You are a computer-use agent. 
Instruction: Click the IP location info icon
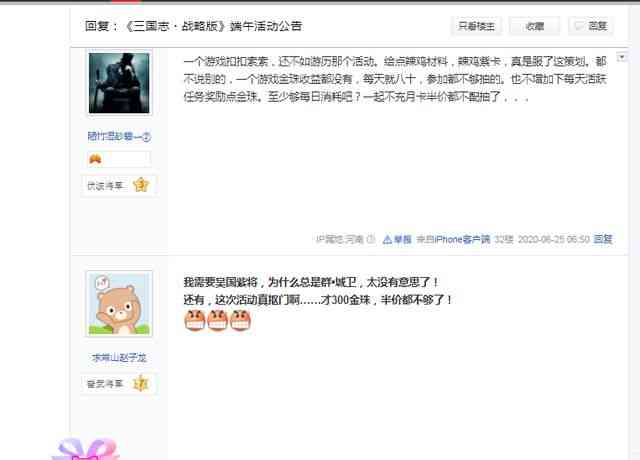tap(371, 239)
